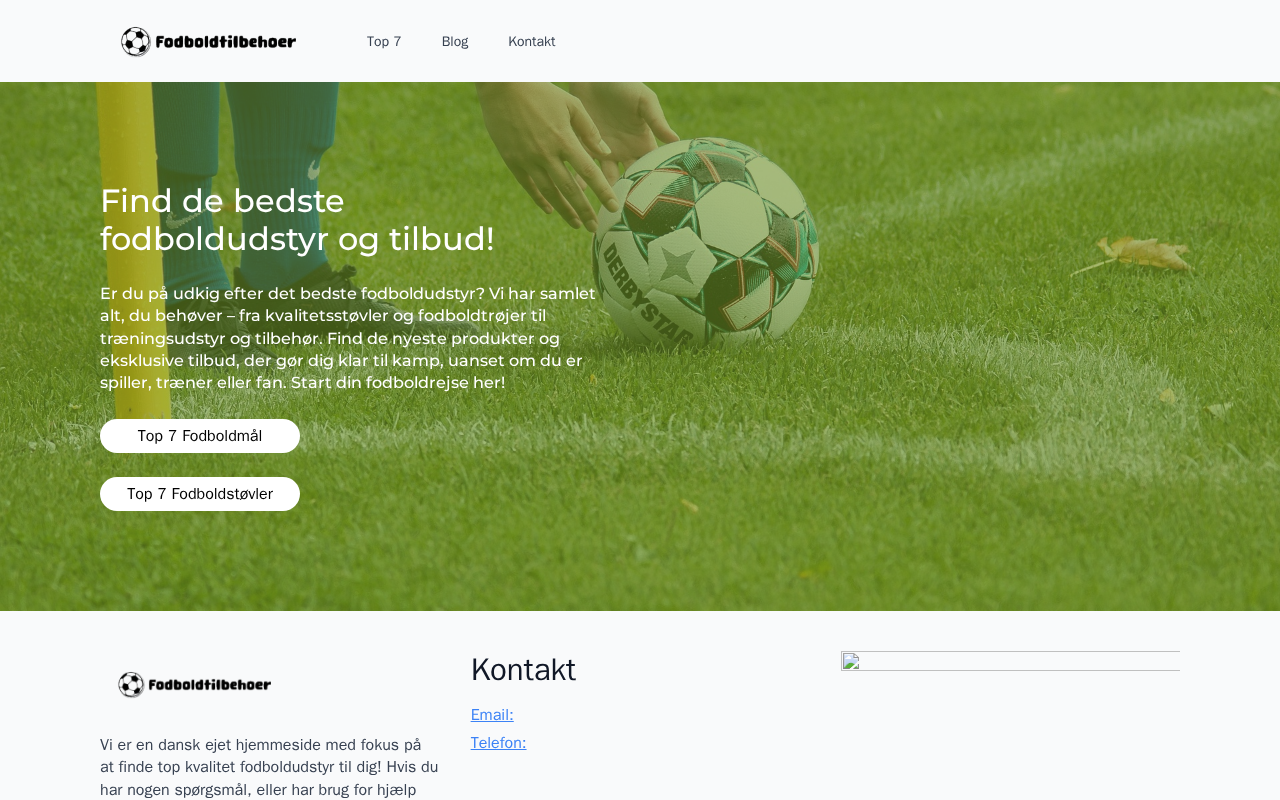The image size is (1280, 800).
Task: Click the Fodboldtilbehoer logo in the header
Action: (x=208, y=41)
